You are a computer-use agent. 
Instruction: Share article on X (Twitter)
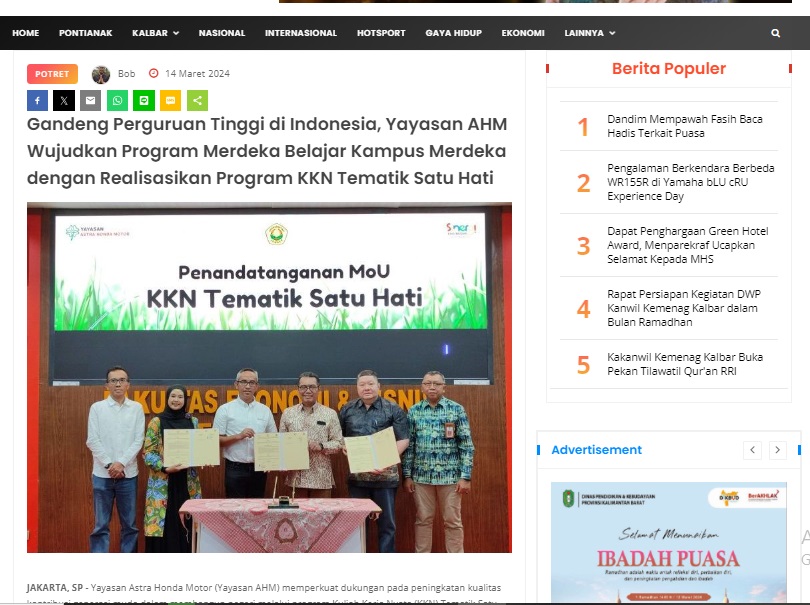coord(64,101)
